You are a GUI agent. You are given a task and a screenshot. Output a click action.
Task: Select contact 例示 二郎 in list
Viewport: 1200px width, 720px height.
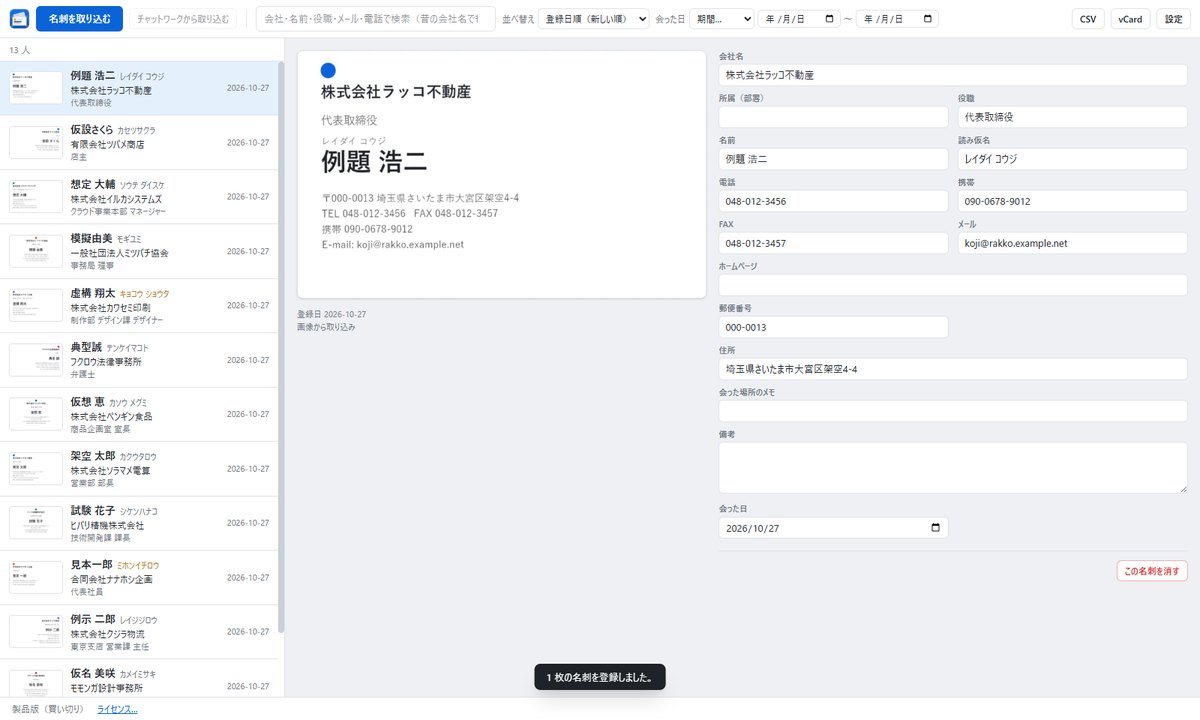tap(139, 631)
